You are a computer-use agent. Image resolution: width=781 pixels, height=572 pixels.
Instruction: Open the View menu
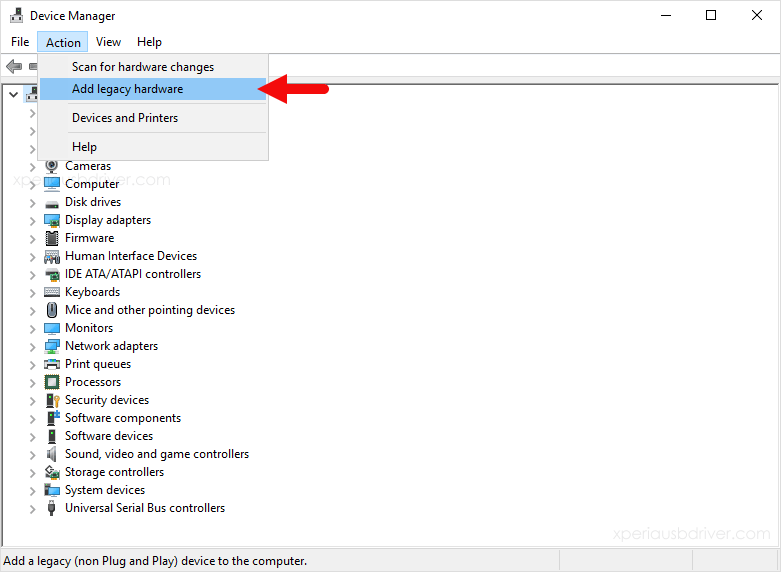pyautogui.click(x=108, y=42)
